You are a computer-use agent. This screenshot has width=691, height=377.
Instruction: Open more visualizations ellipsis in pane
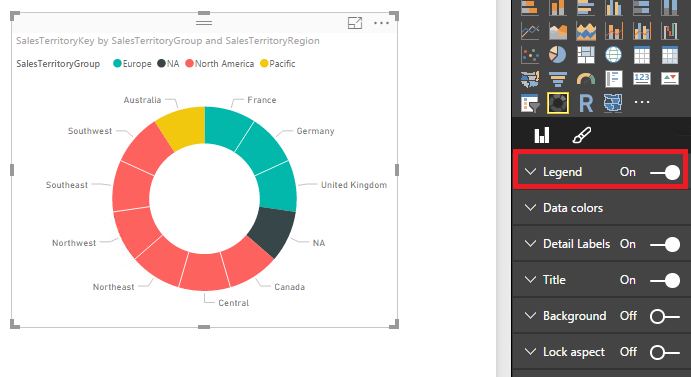[642, 102]
